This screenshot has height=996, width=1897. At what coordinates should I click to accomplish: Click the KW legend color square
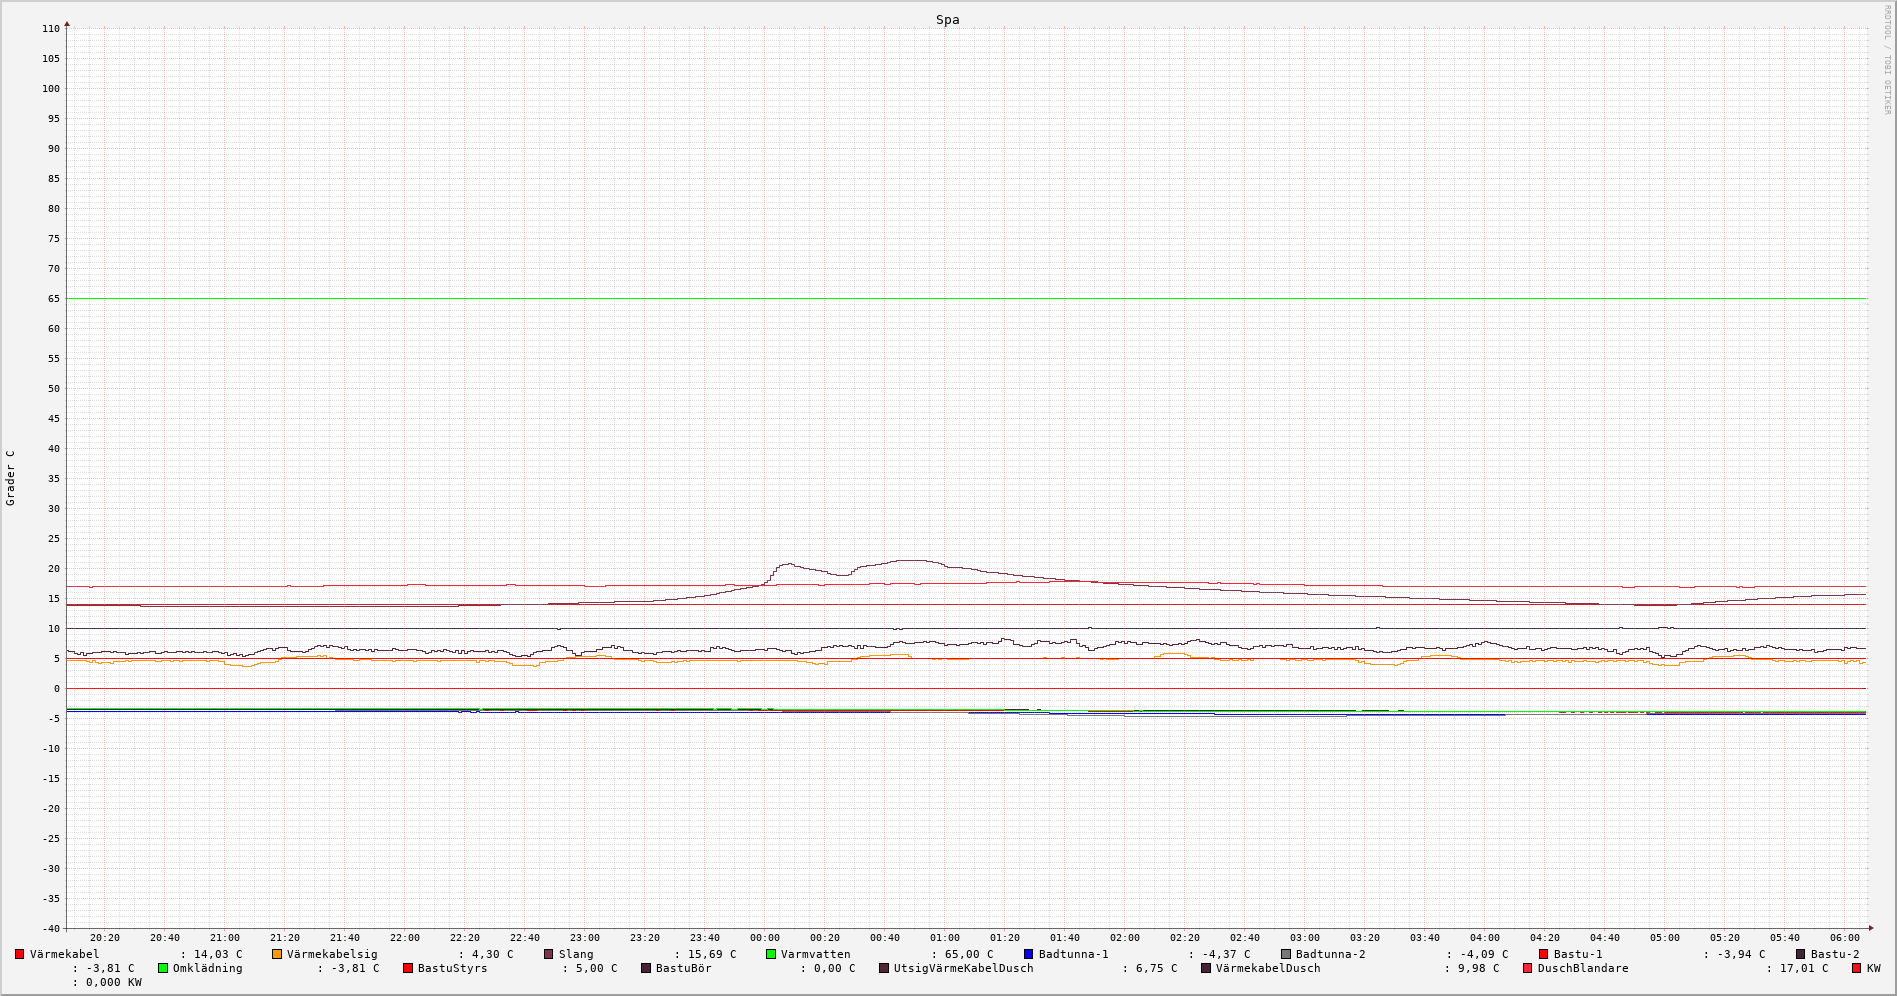[1856, 968]
